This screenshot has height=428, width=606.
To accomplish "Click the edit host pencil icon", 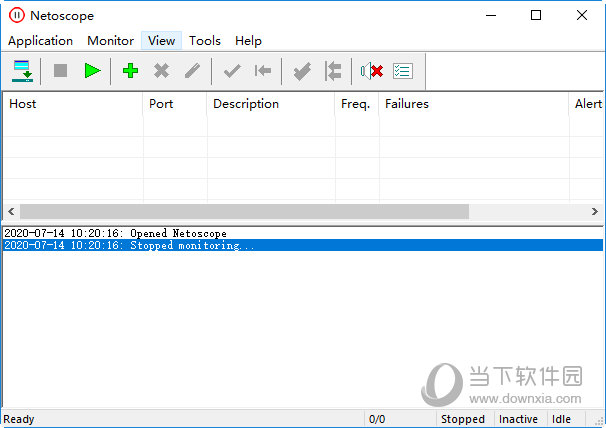I will 192,71.
